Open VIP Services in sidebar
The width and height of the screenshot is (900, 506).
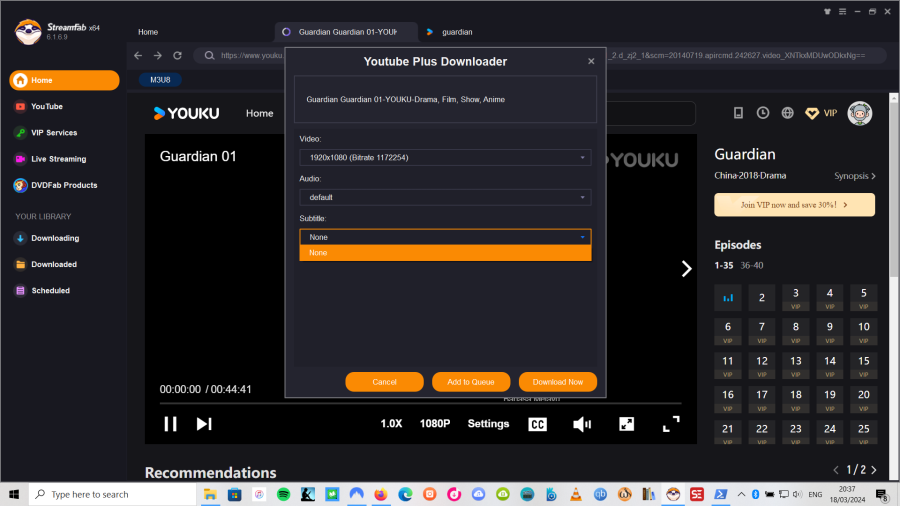click(x=53, y=133)
